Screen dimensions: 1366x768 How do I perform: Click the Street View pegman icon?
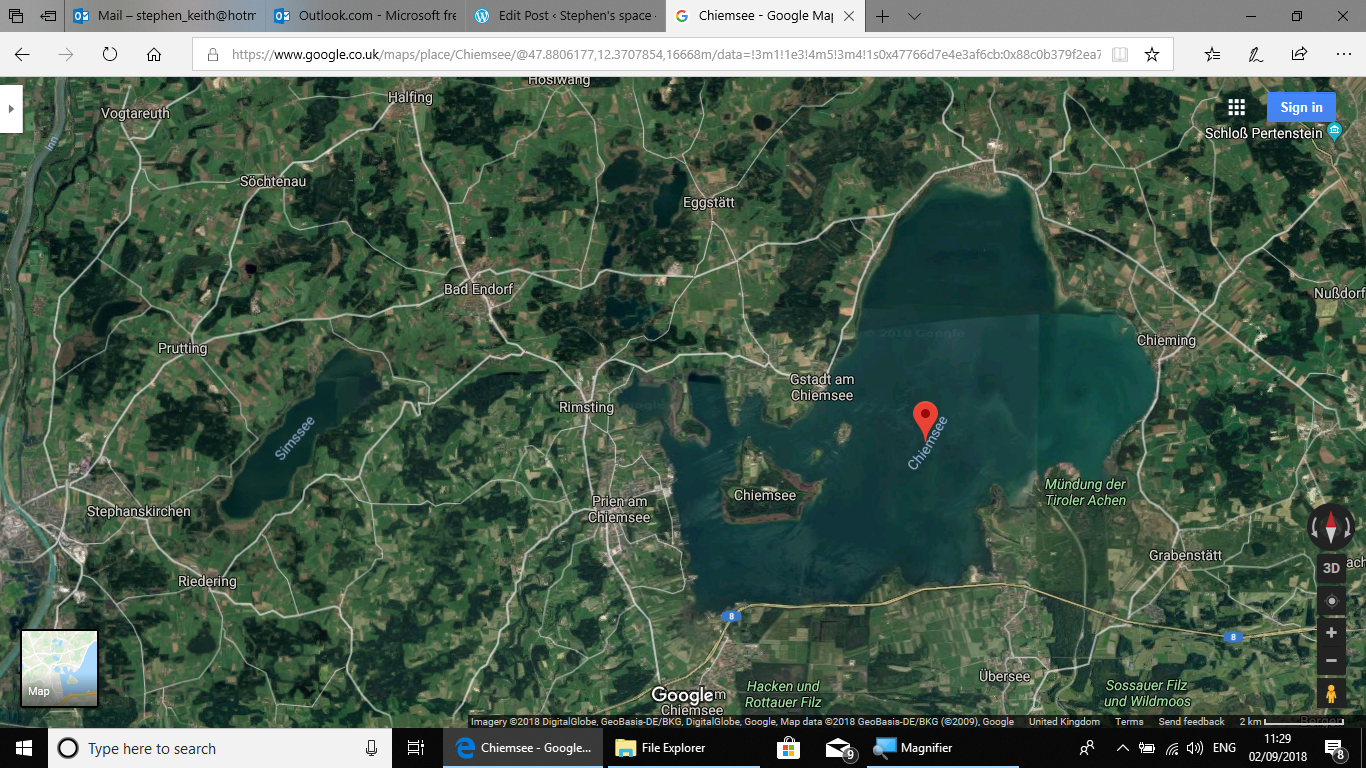click(1331, 693)
